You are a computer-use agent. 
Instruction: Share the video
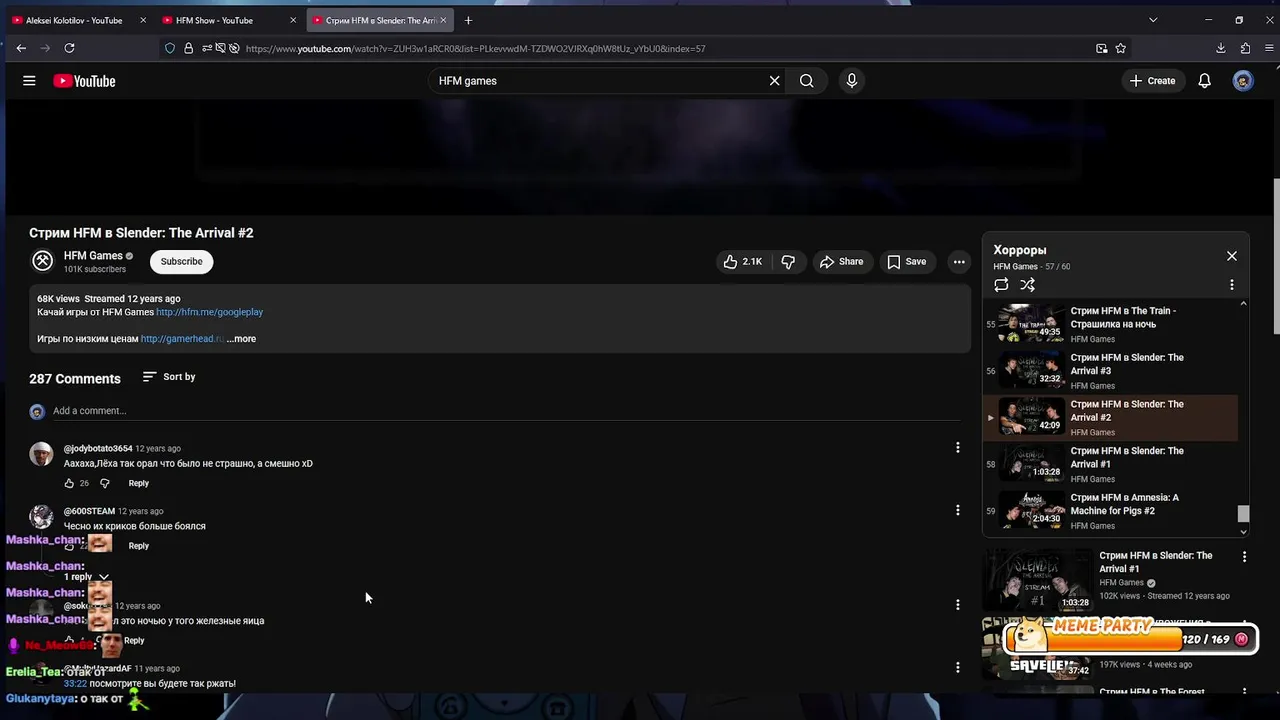tap(841, 262)
